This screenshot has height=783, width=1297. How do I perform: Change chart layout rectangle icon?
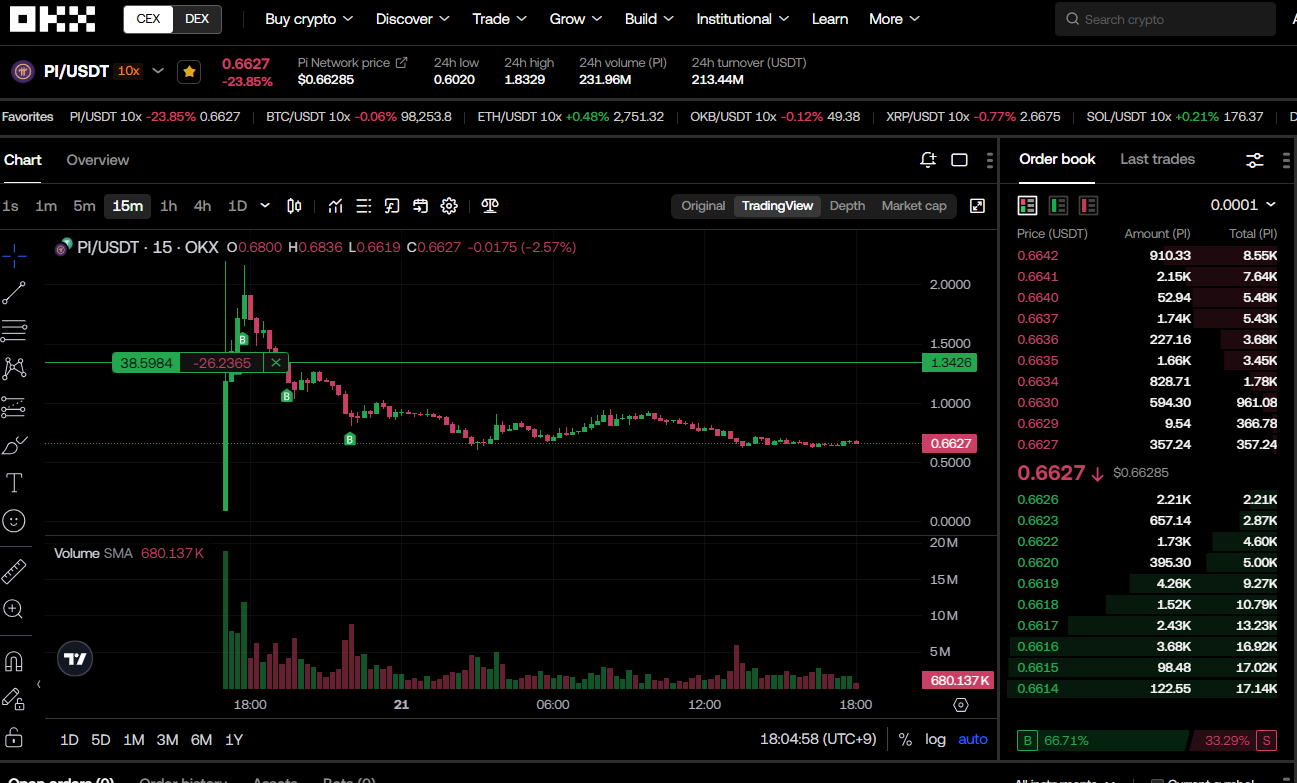coord(959,160)
